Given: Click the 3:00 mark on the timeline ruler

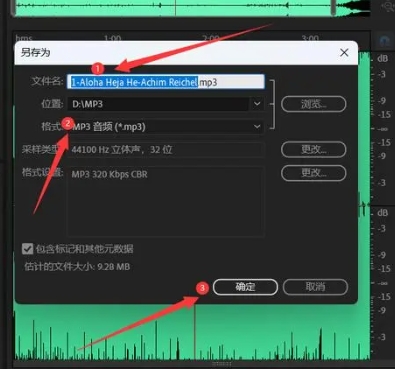Looking at the screenshot, I should pyautogui.click(x=310, y=38).
